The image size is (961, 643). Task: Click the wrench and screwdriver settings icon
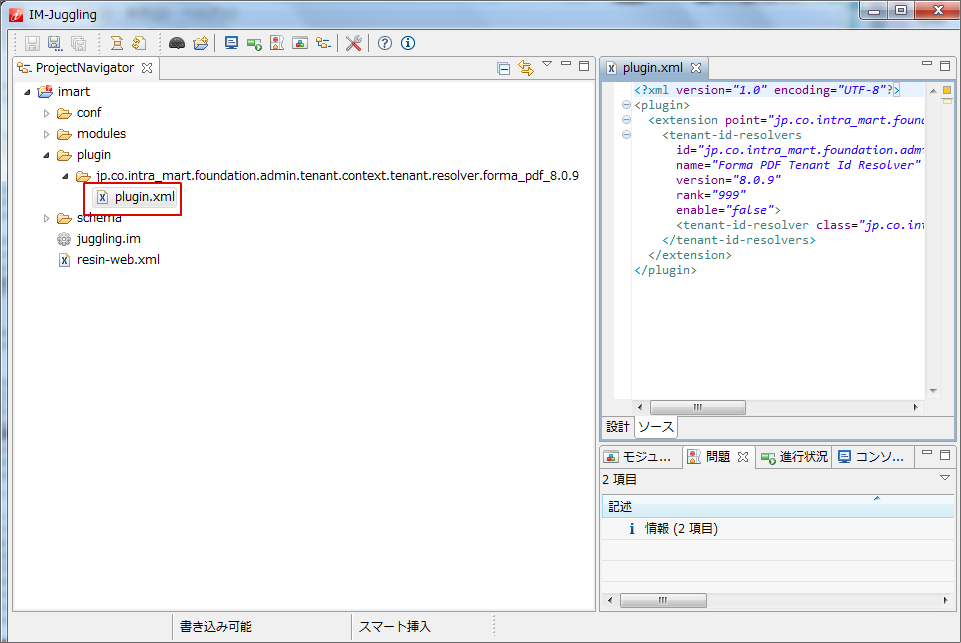coord(353,43)
